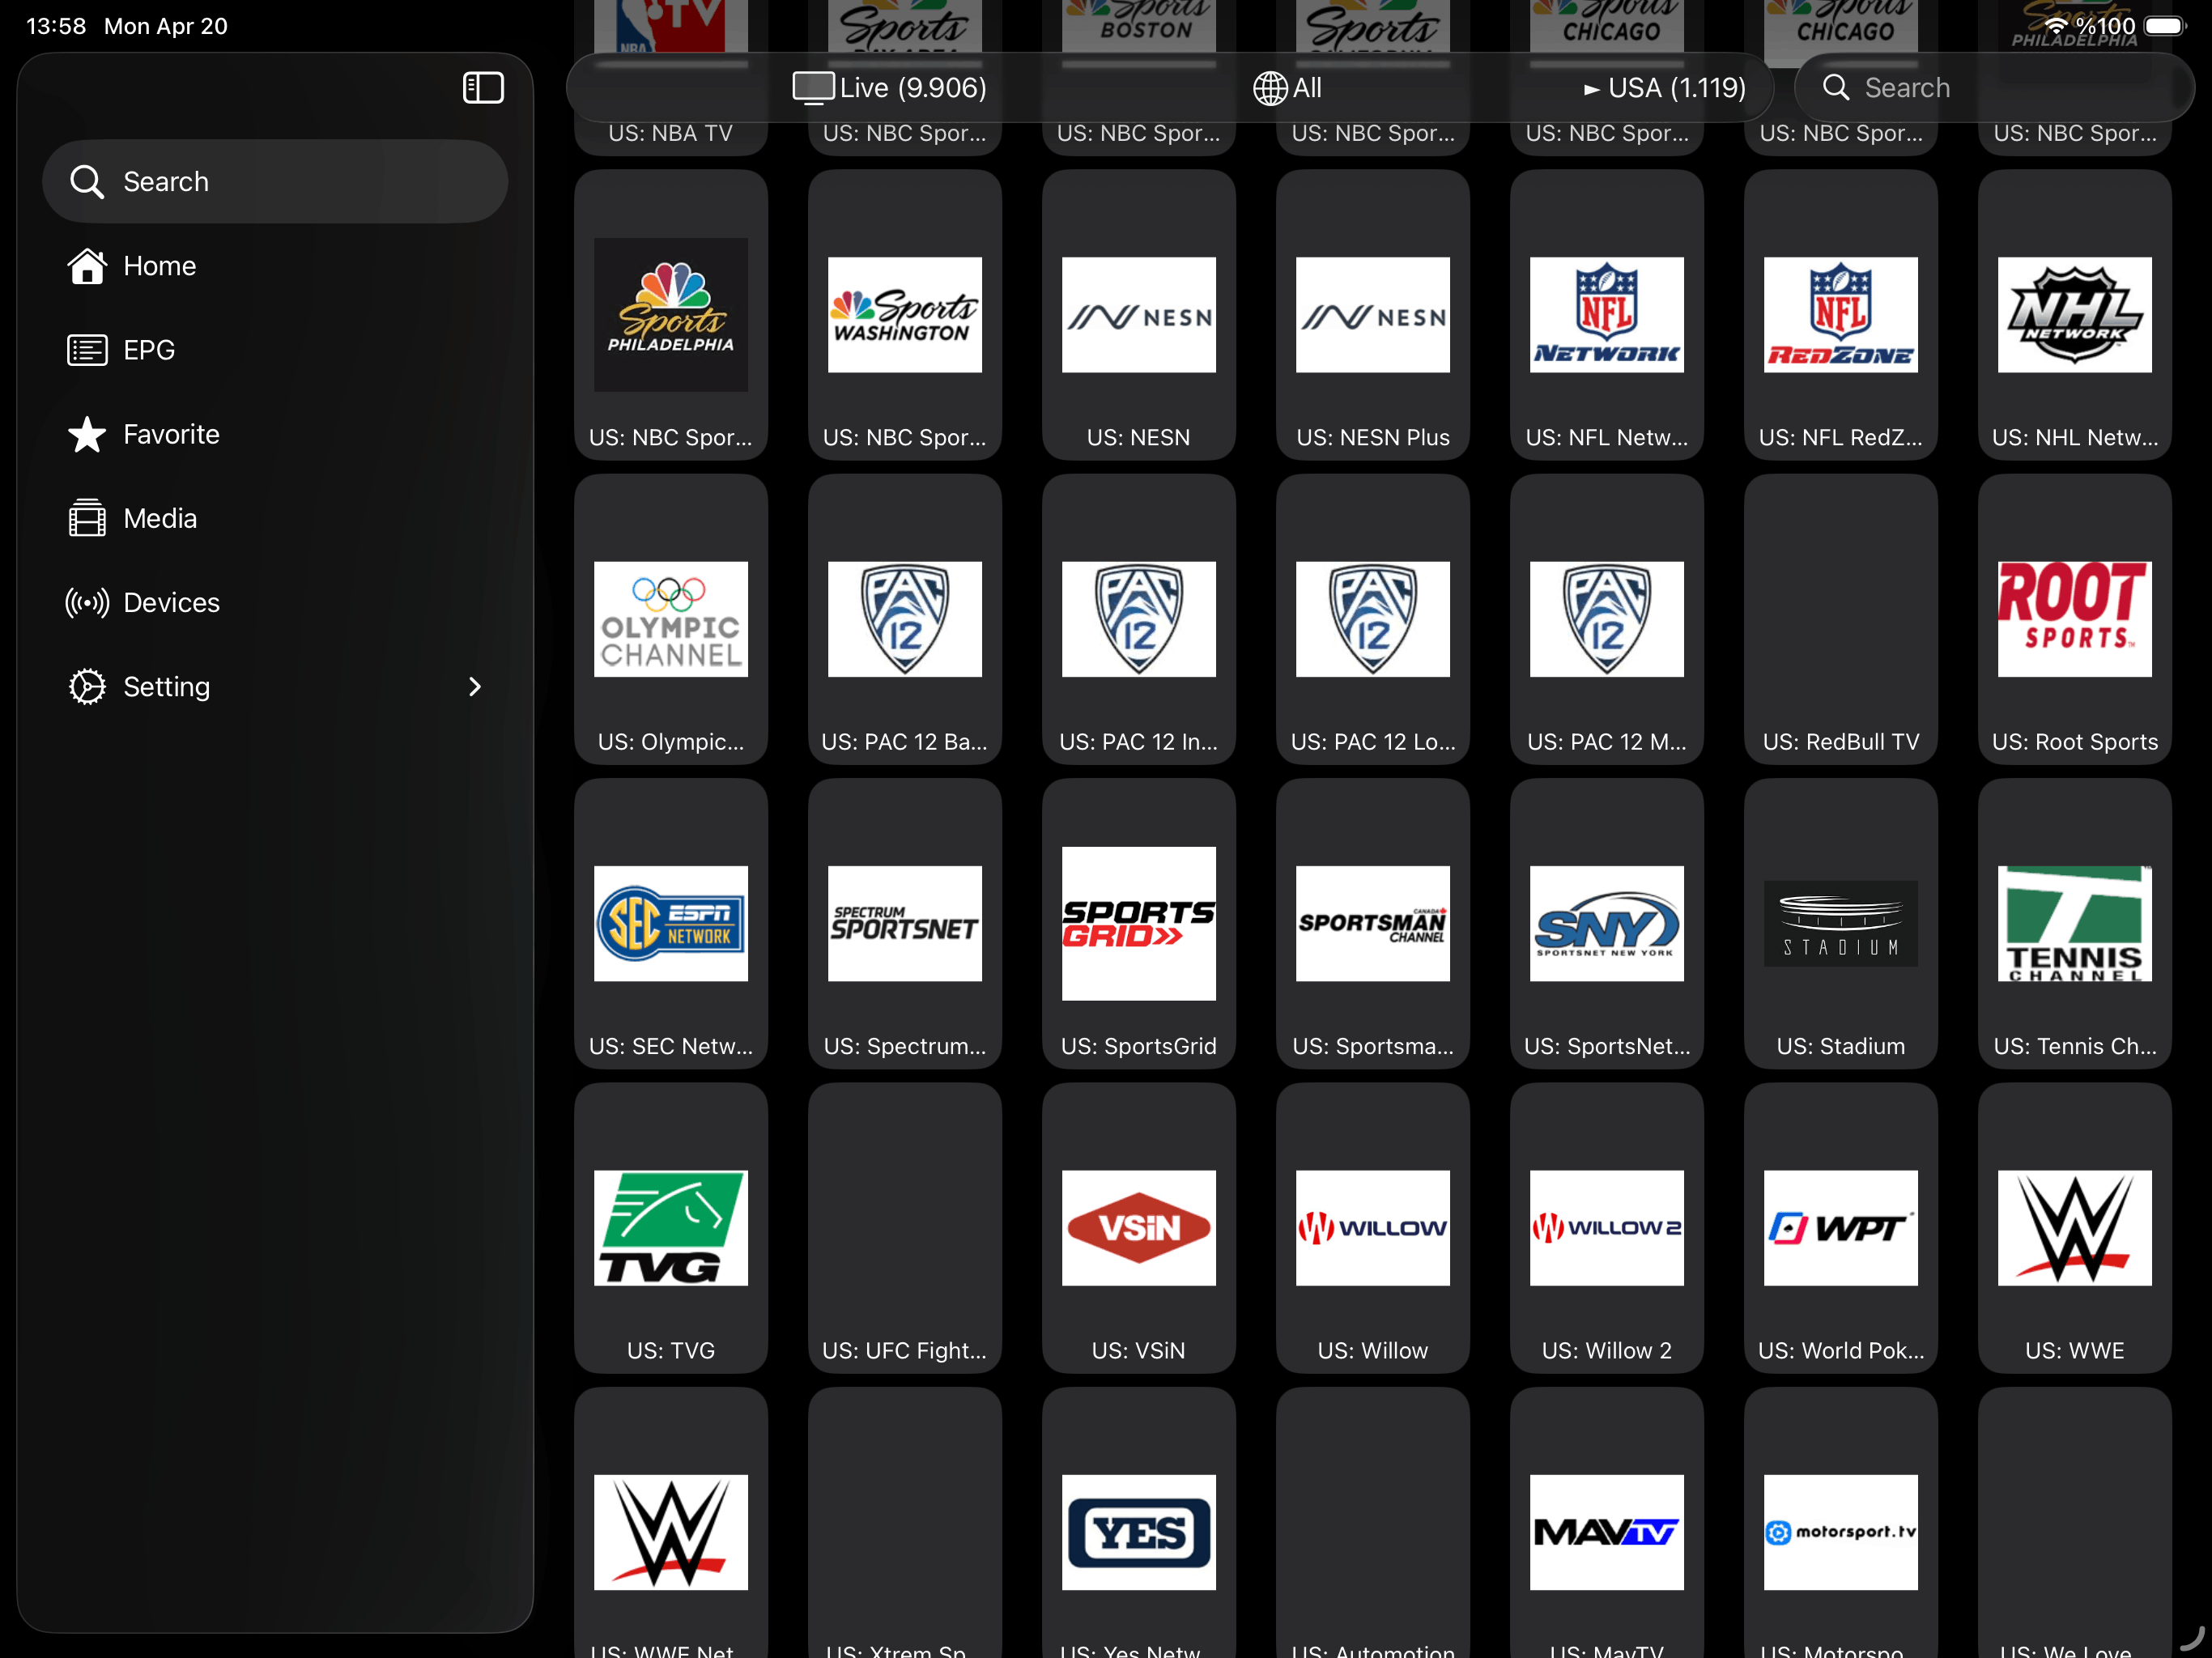Go to the Favorite list
Image resolution: width=2212 pixels, height=1658 pixels.
275,434
